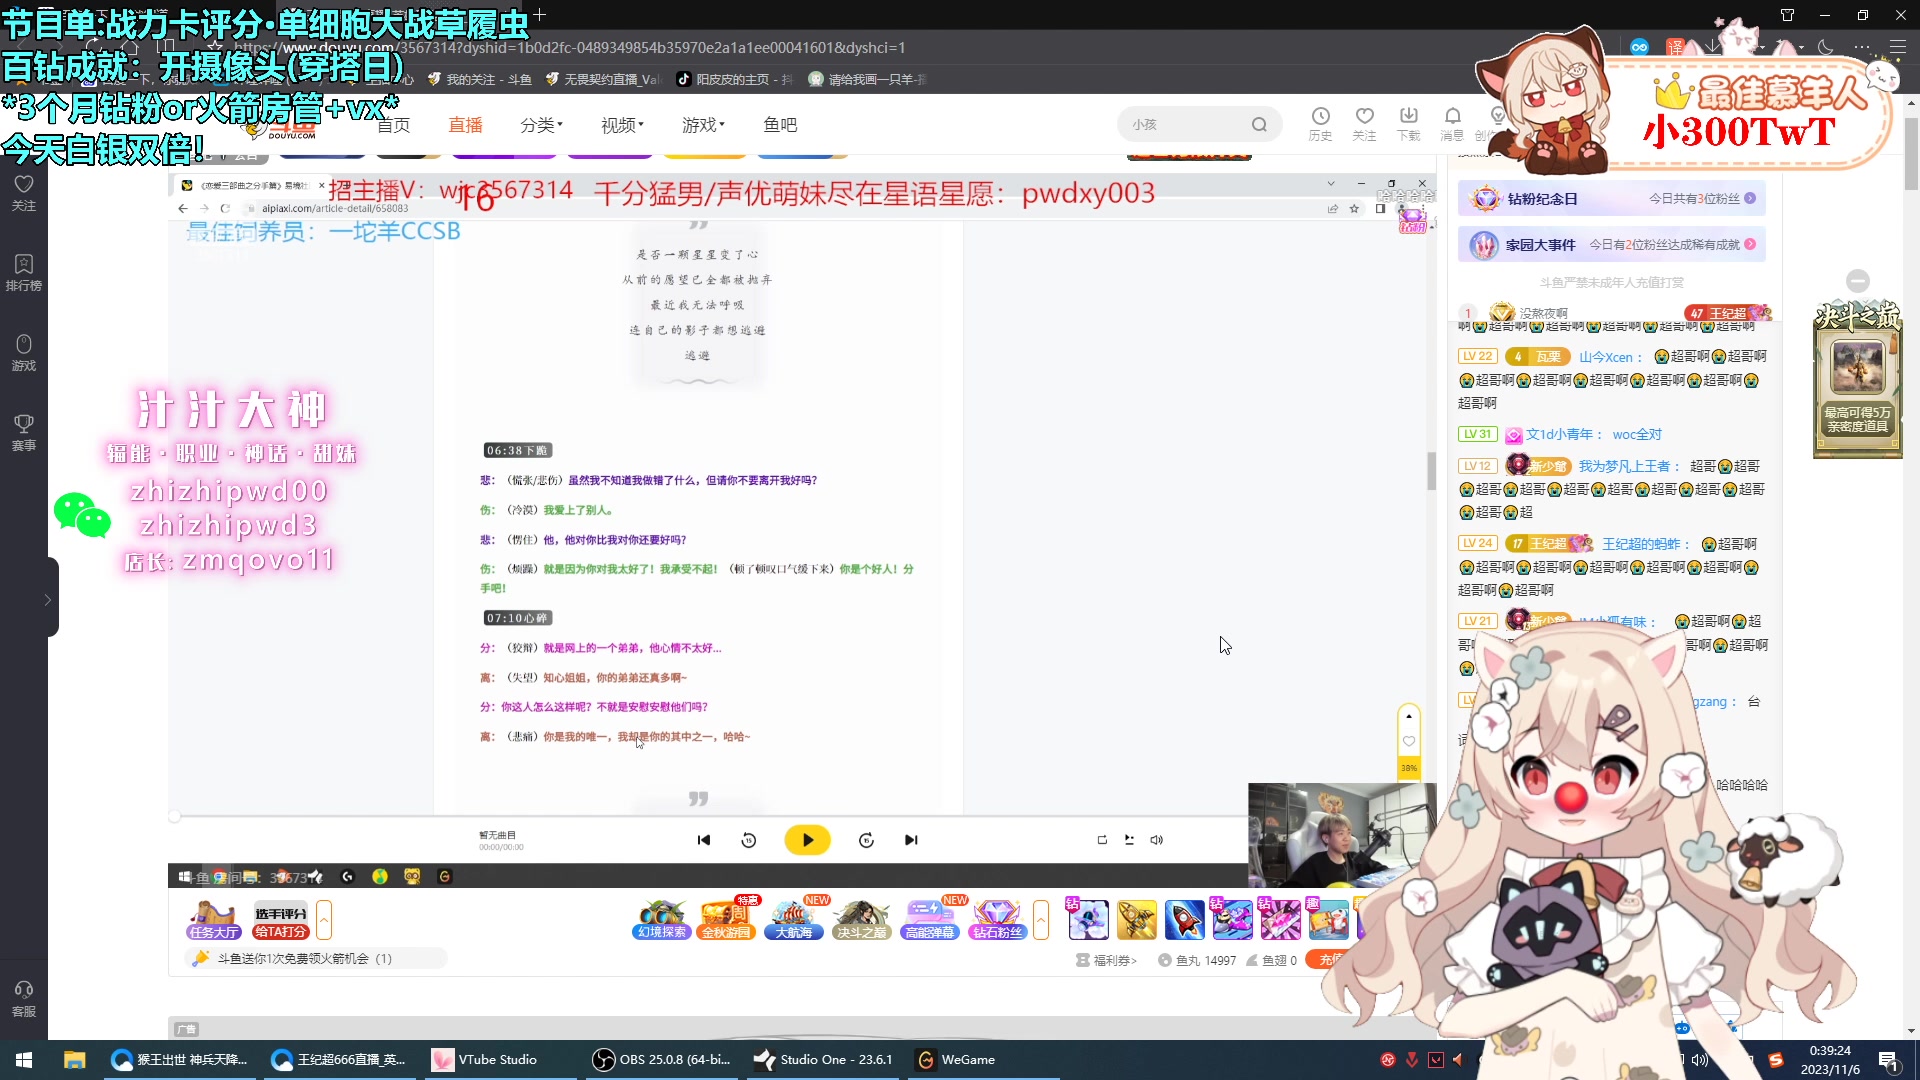This screenshot has width=1920, height=1080.
Task: Expand the 游戏 dropdown in navigation
Action: click(703, 125)
